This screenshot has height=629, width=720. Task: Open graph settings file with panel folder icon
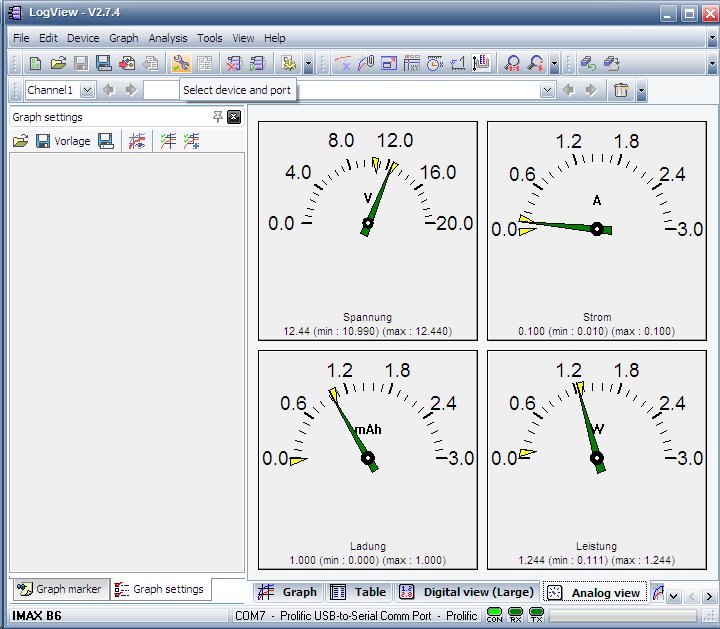(x=20, y=141)
